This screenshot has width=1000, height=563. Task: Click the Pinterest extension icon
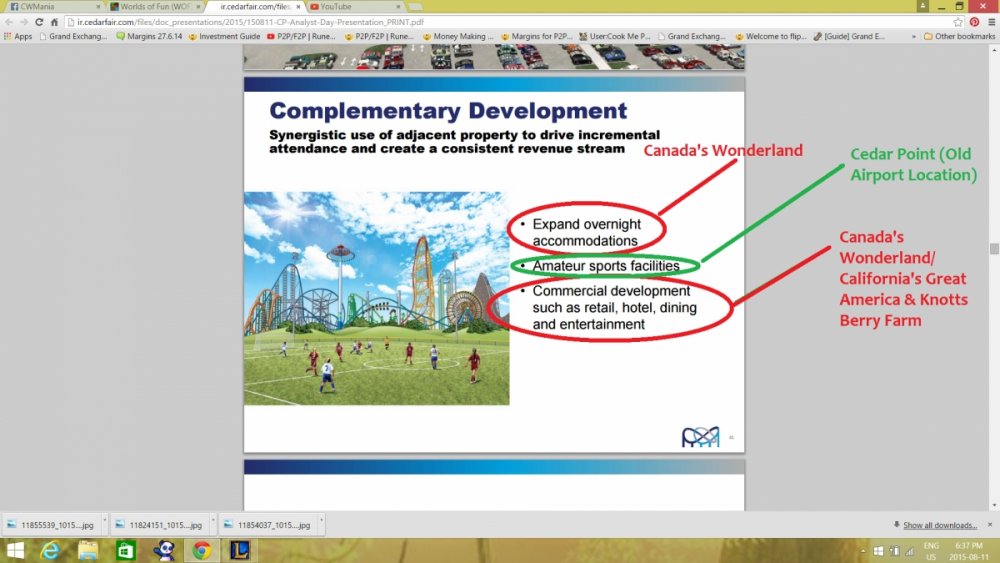pos(974,21)
